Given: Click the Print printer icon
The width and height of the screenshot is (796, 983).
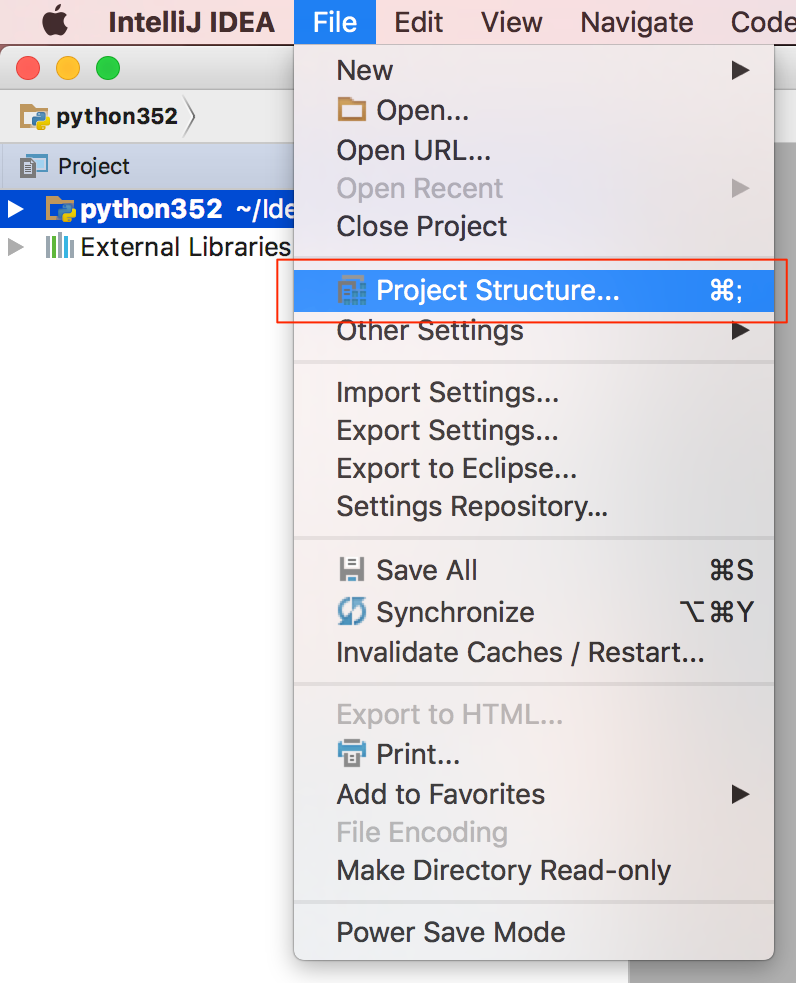Looking at the screenshot, I should coord(352,753).
